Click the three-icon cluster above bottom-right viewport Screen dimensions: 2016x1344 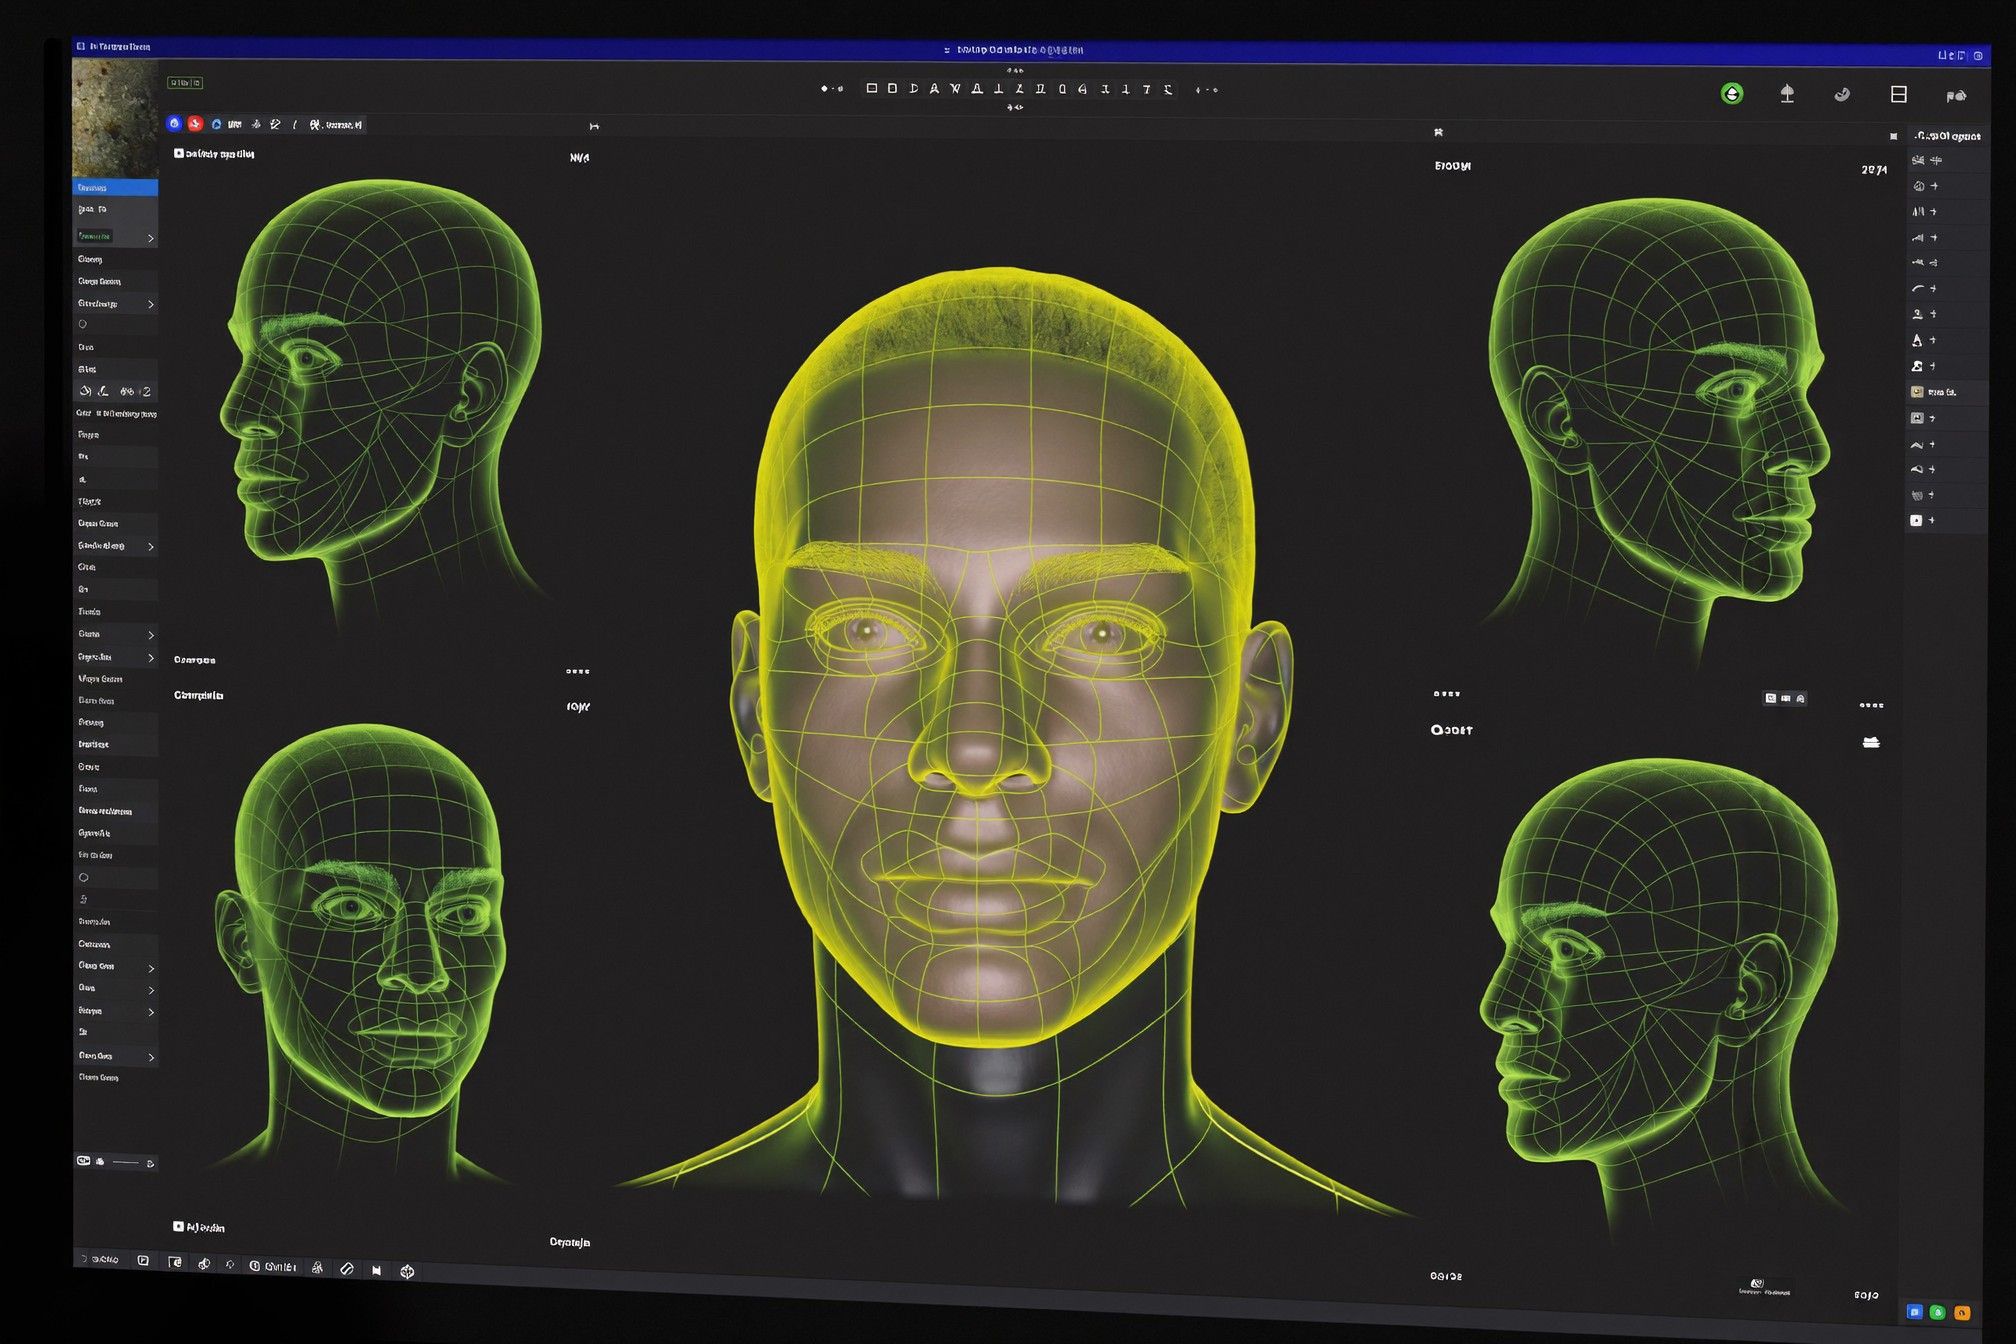pyautogui.click(x=1785, y=698)
